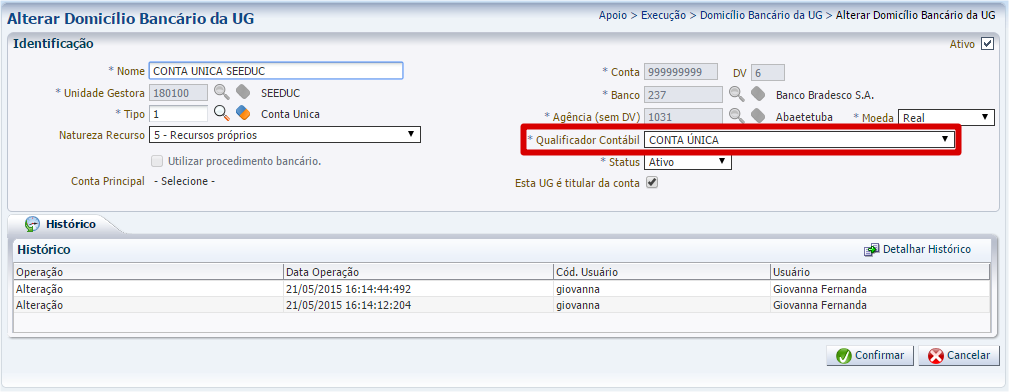Click Detalhar Histórico link
The height and width of the screenshot is (392, 1009).
tap(927, 249)
